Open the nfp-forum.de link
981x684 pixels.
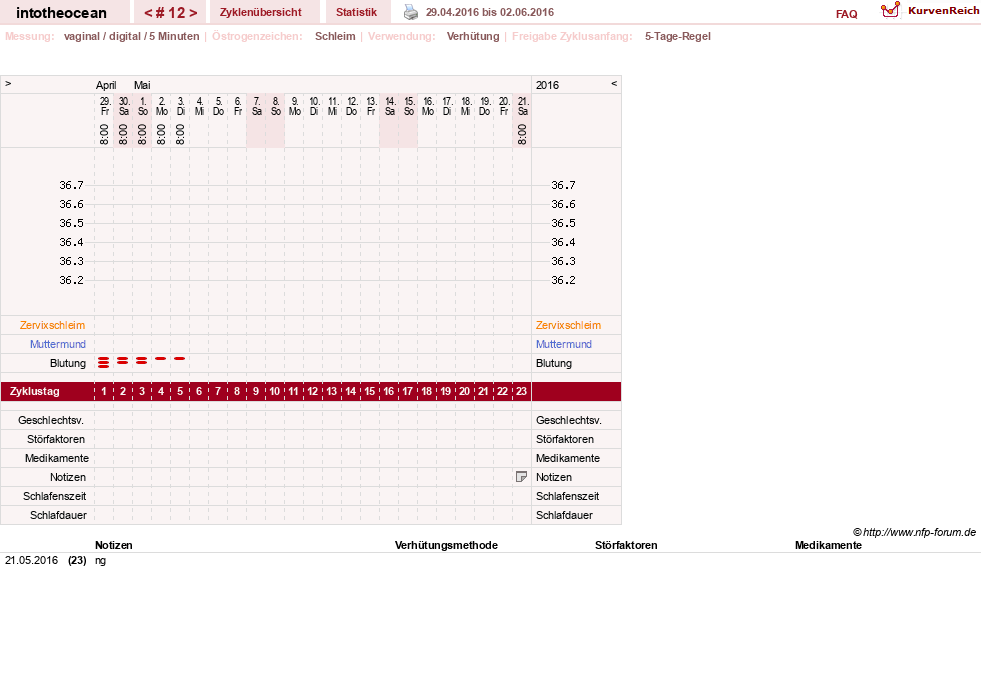[x=919, y=533]
